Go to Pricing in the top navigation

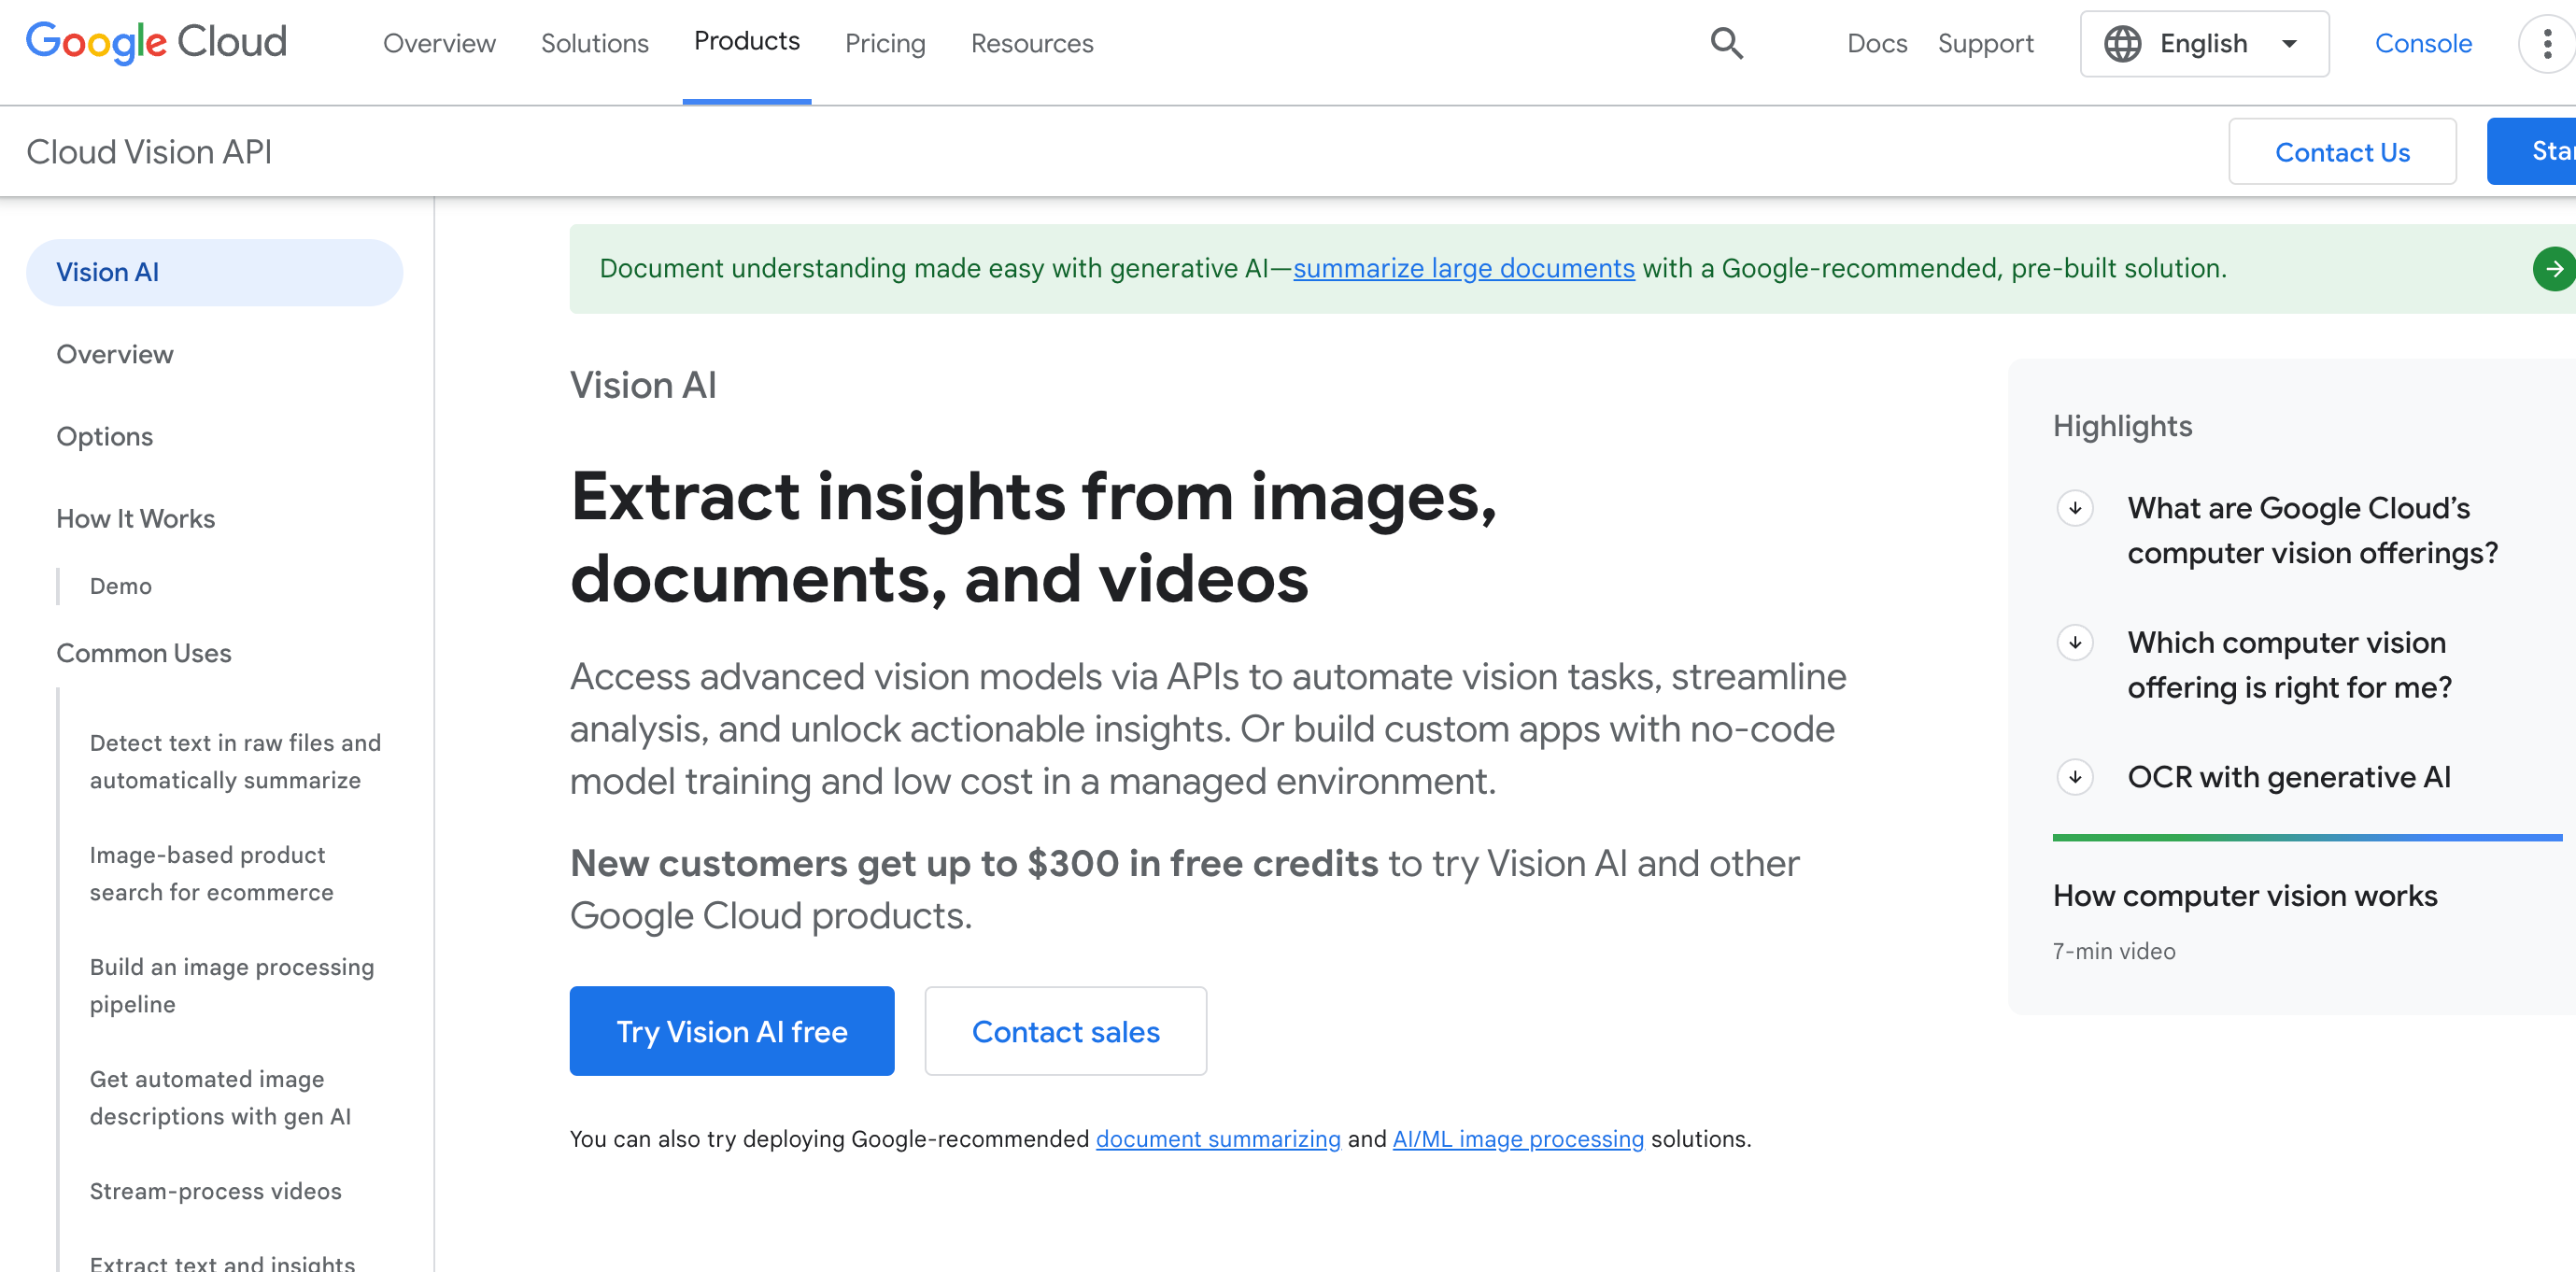point(885,43)
